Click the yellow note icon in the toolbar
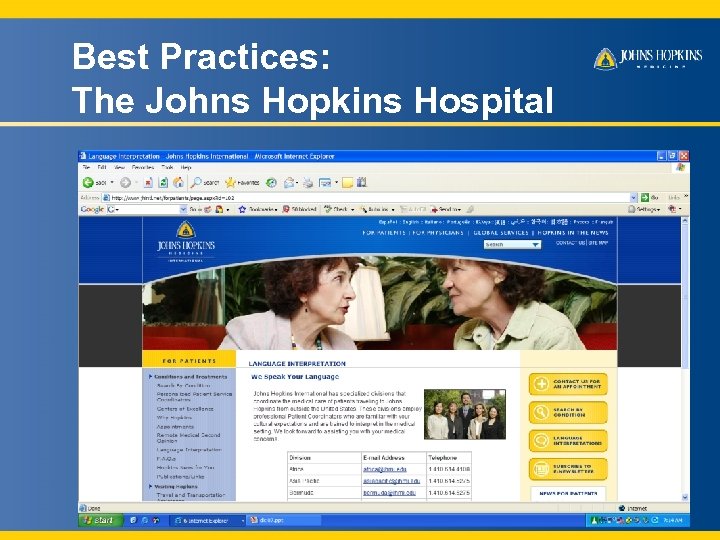 coord(348,183)
